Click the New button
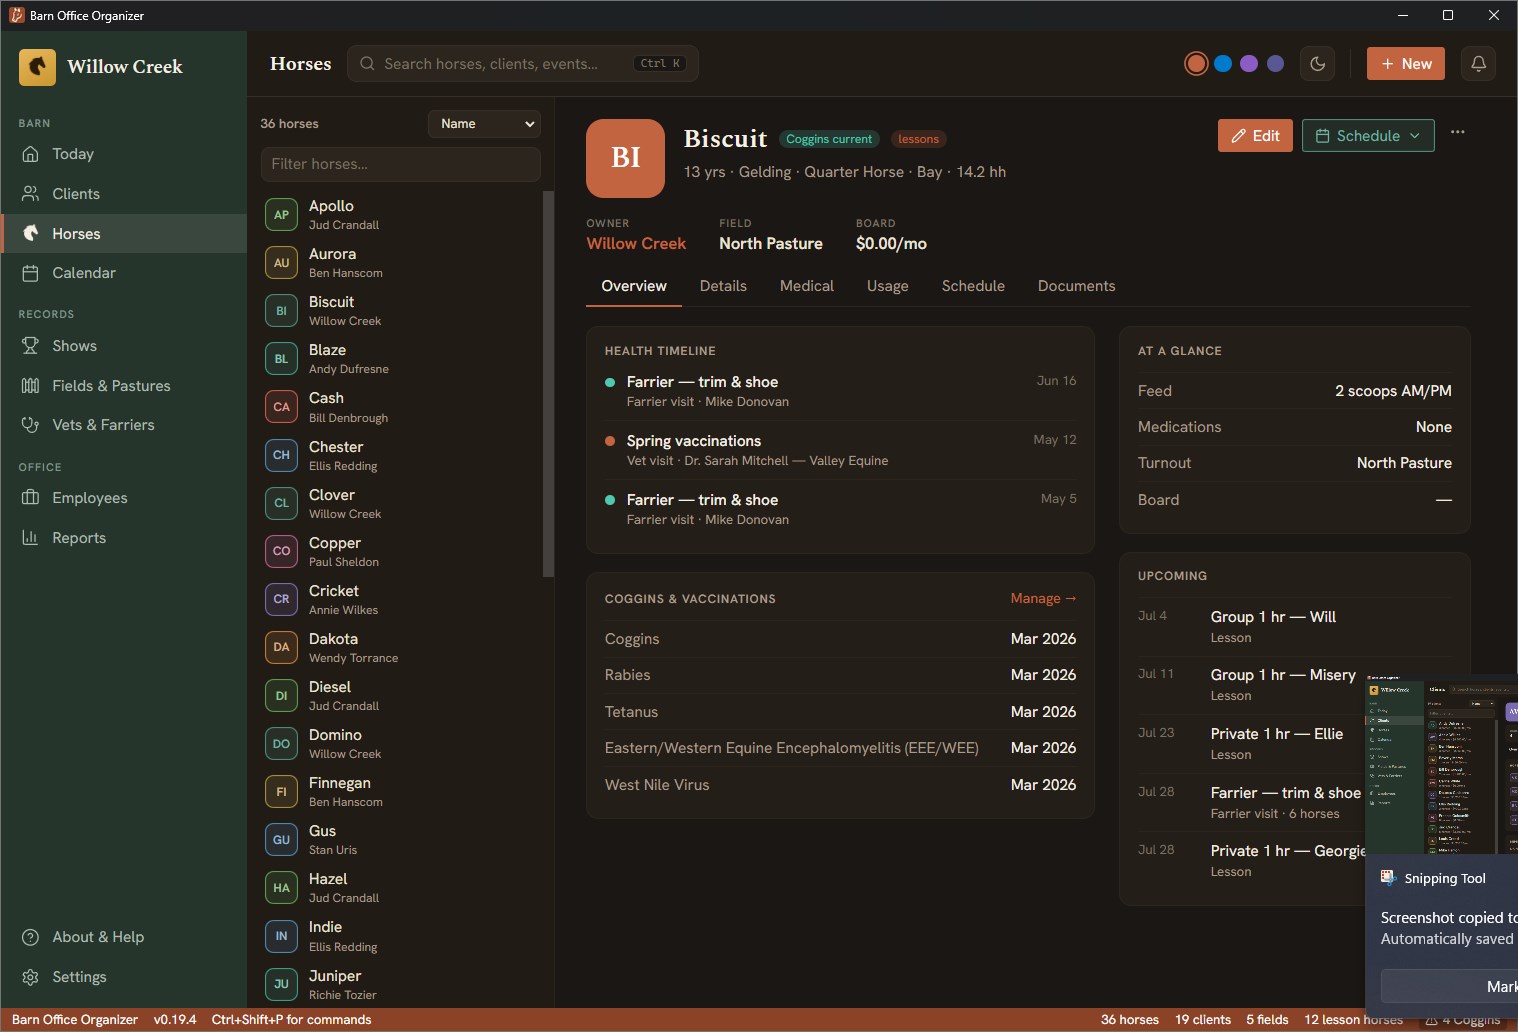The width and height of the screenshot is (1518, 1032). [1406, 64]
